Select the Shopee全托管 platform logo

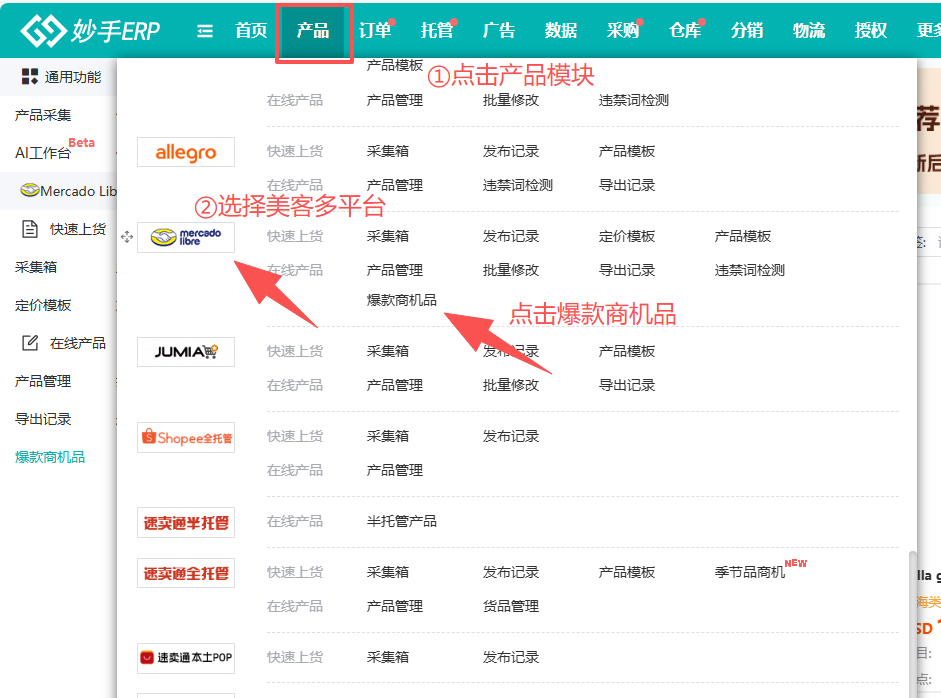coord(185,438)
